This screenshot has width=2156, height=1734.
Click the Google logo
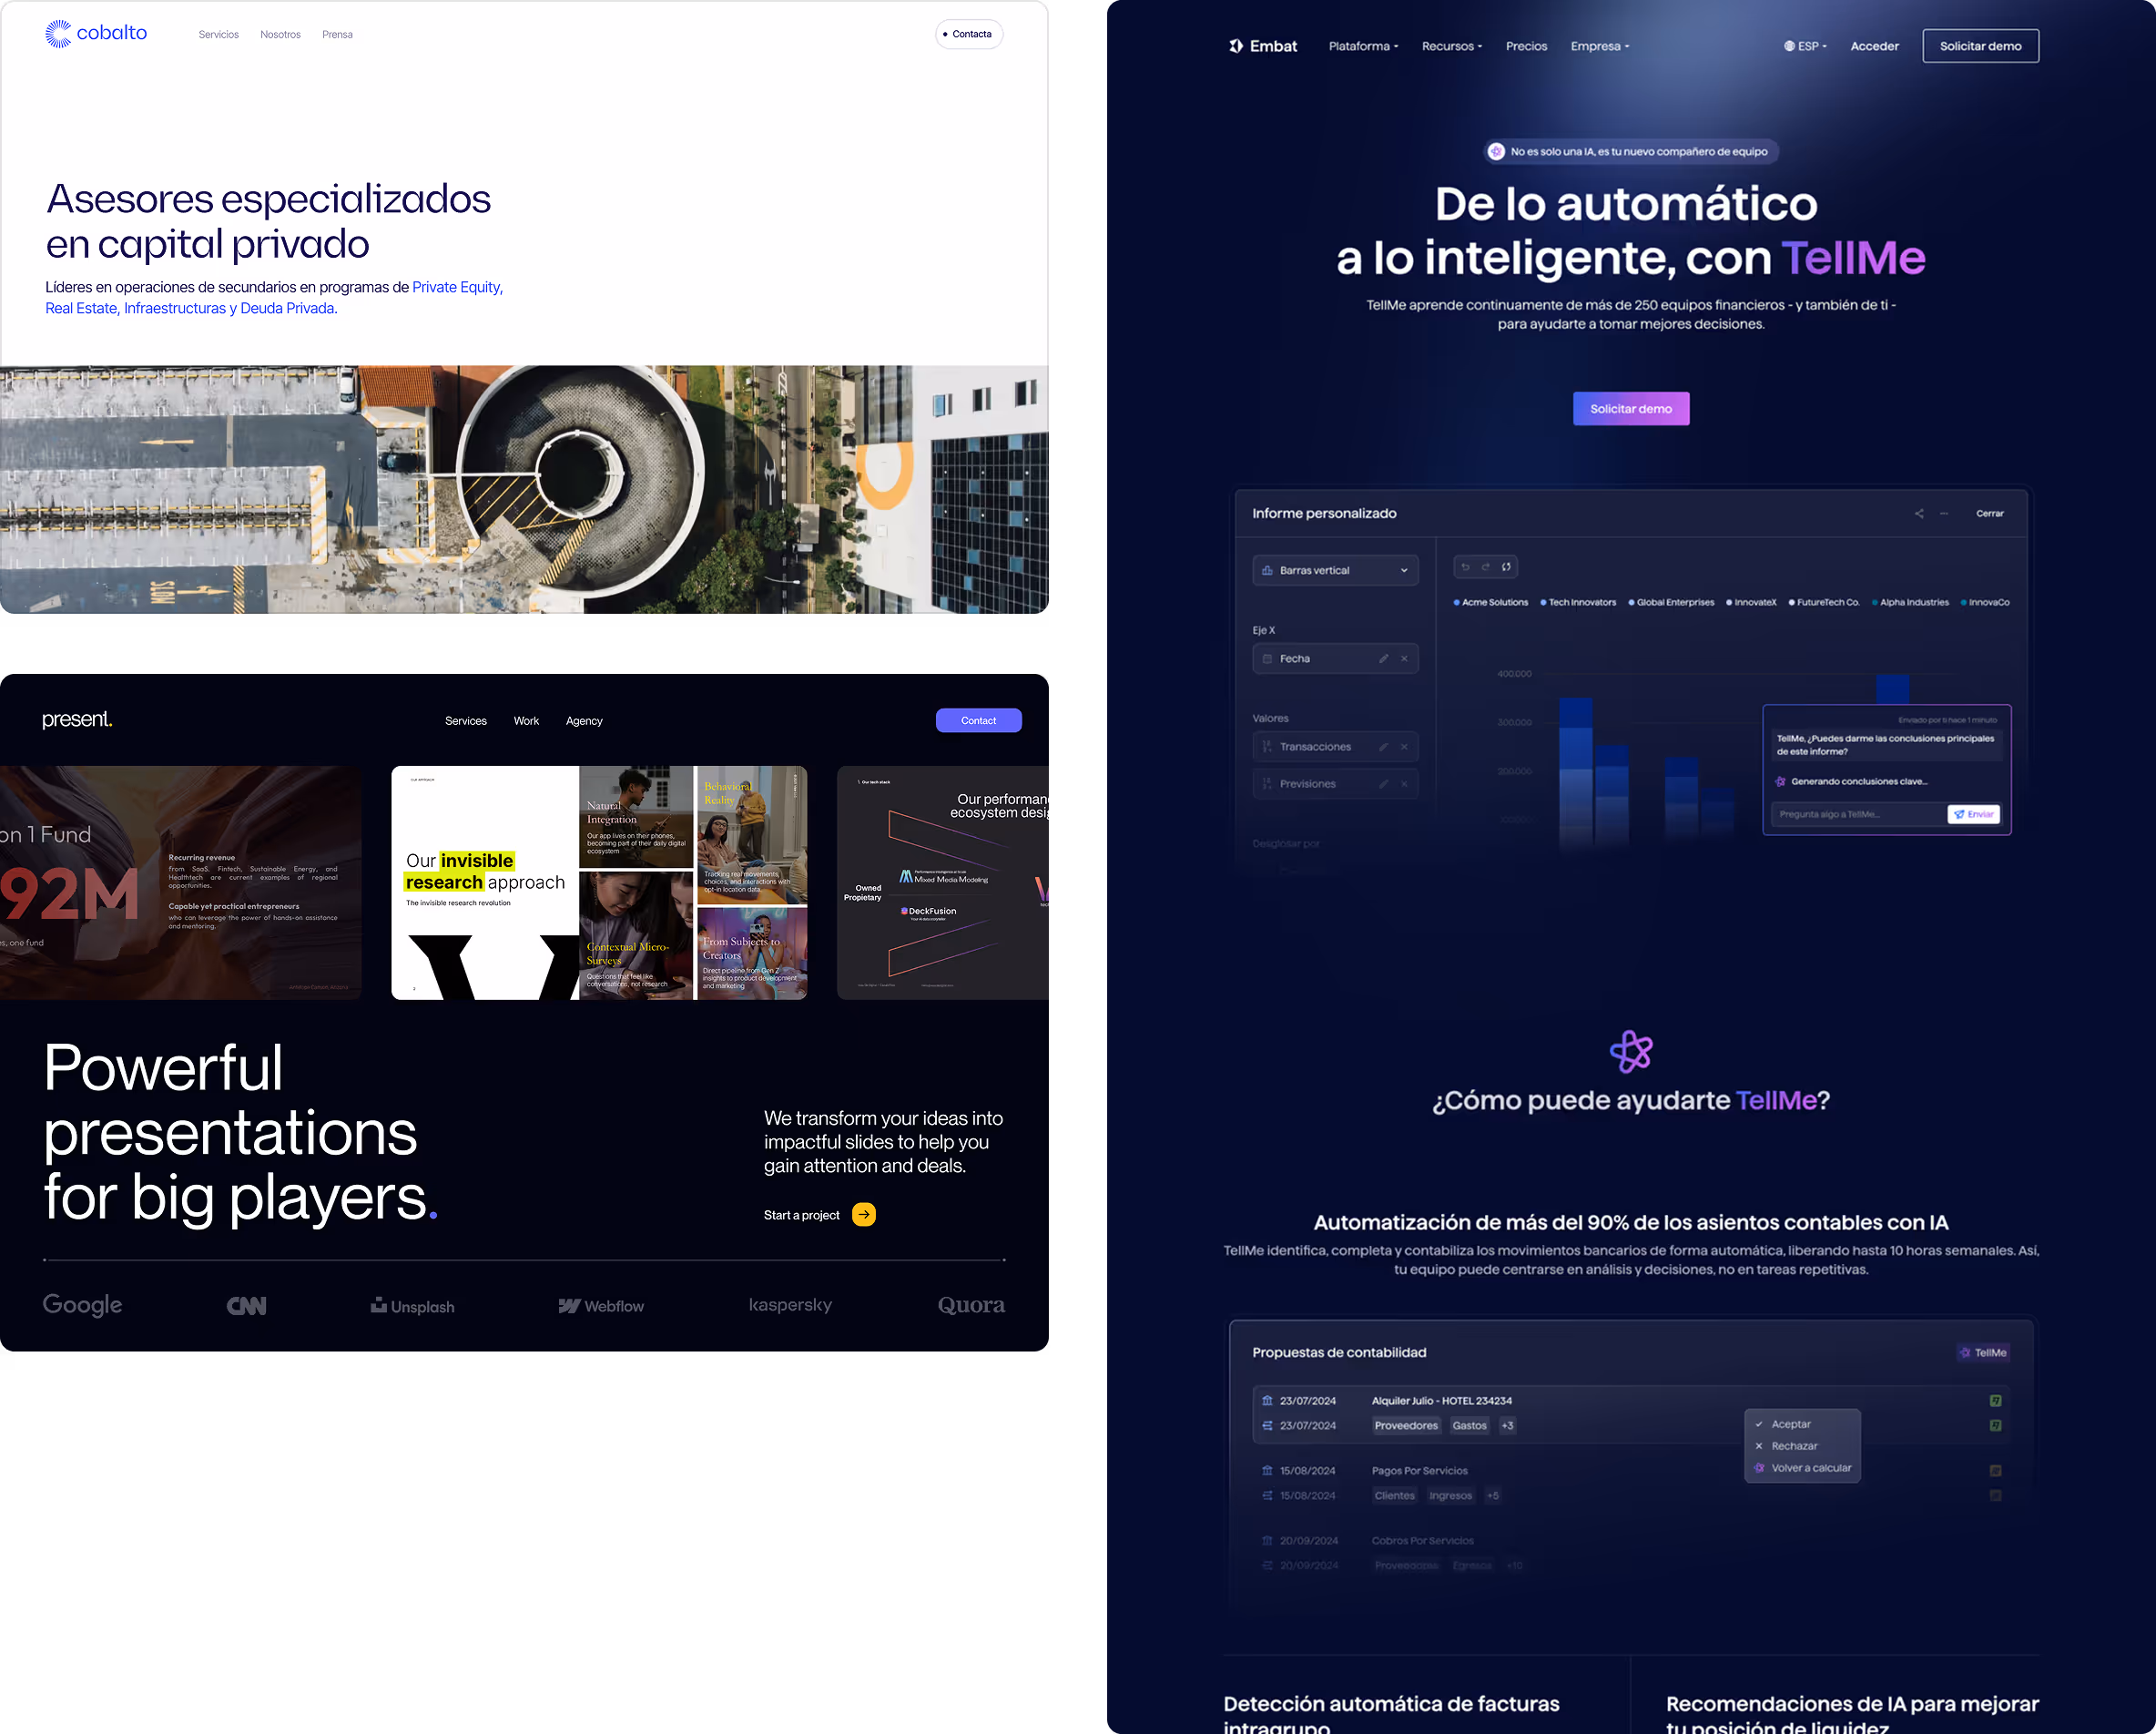83,1305
